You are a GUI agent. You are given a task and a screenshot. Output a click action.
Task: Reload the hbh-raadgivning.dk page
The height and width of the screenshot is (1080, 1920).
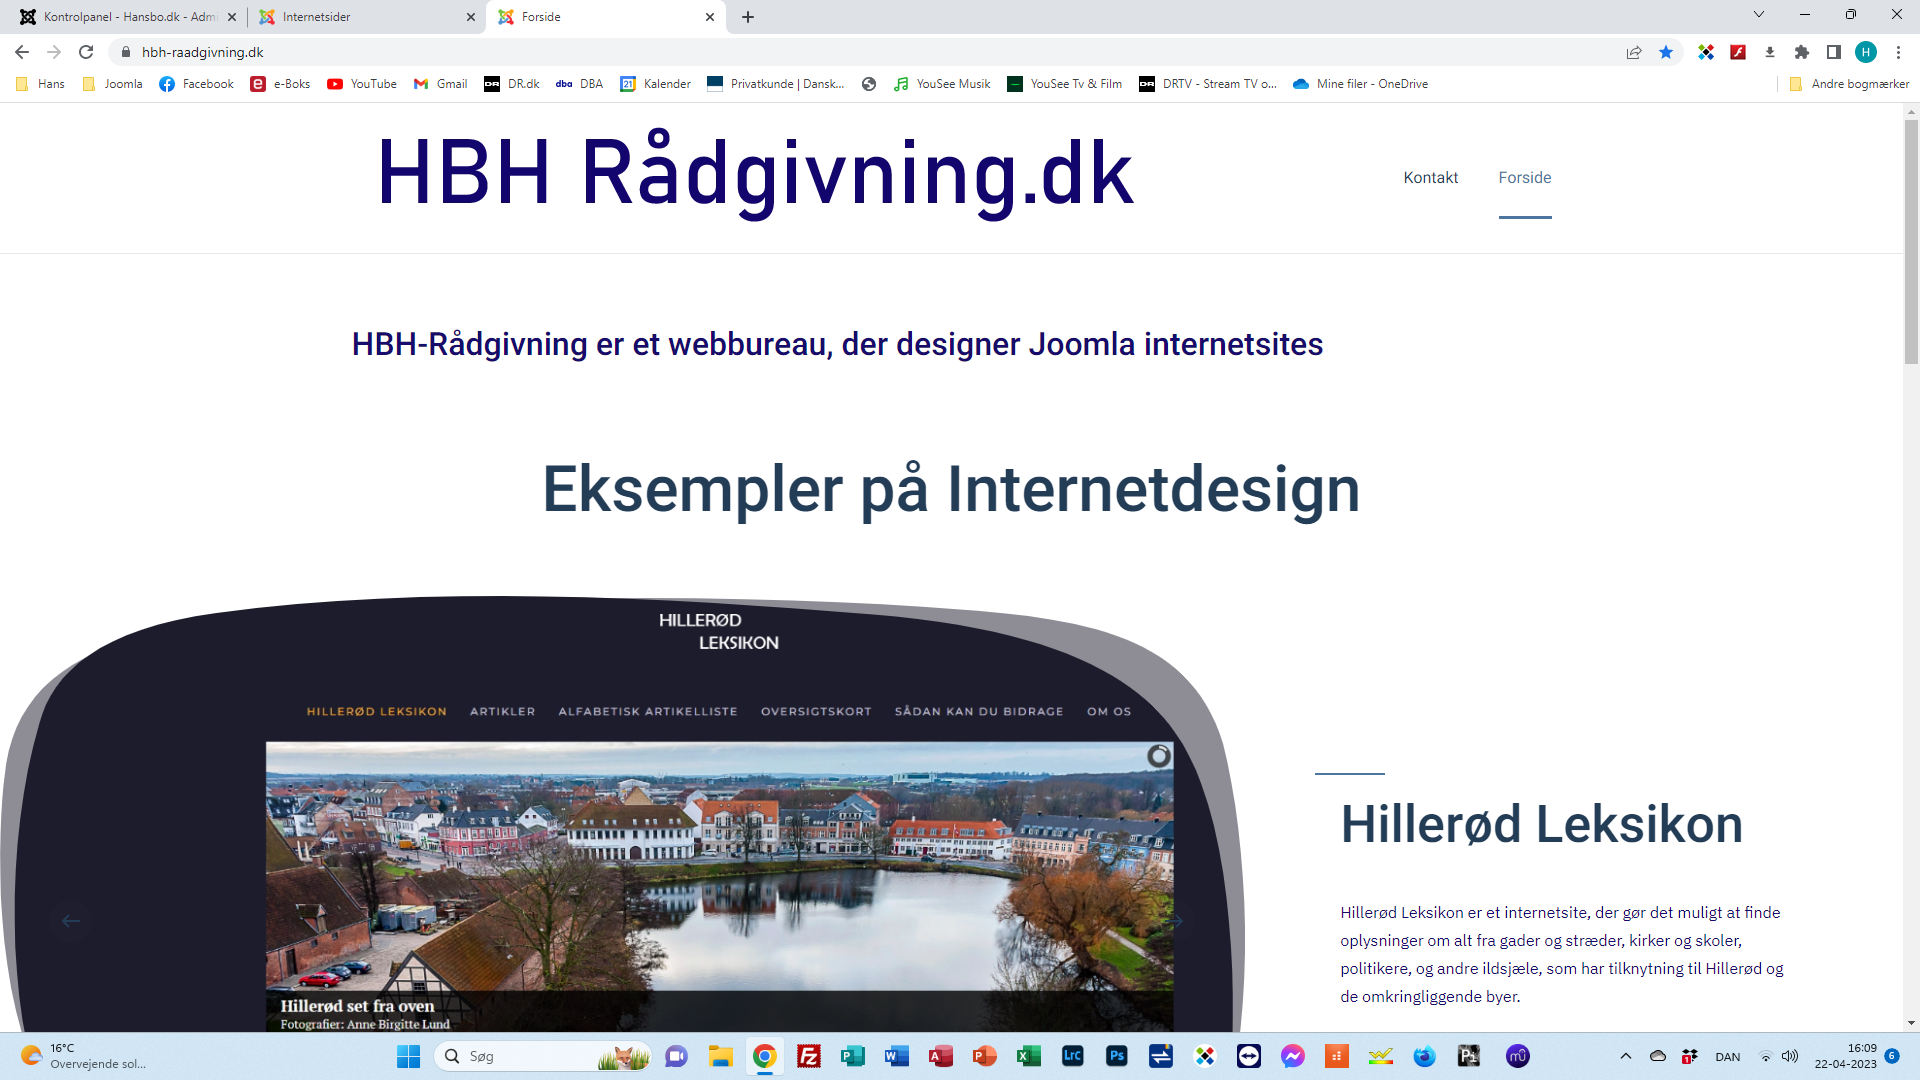pyautogui.click(x=86, y=52)
